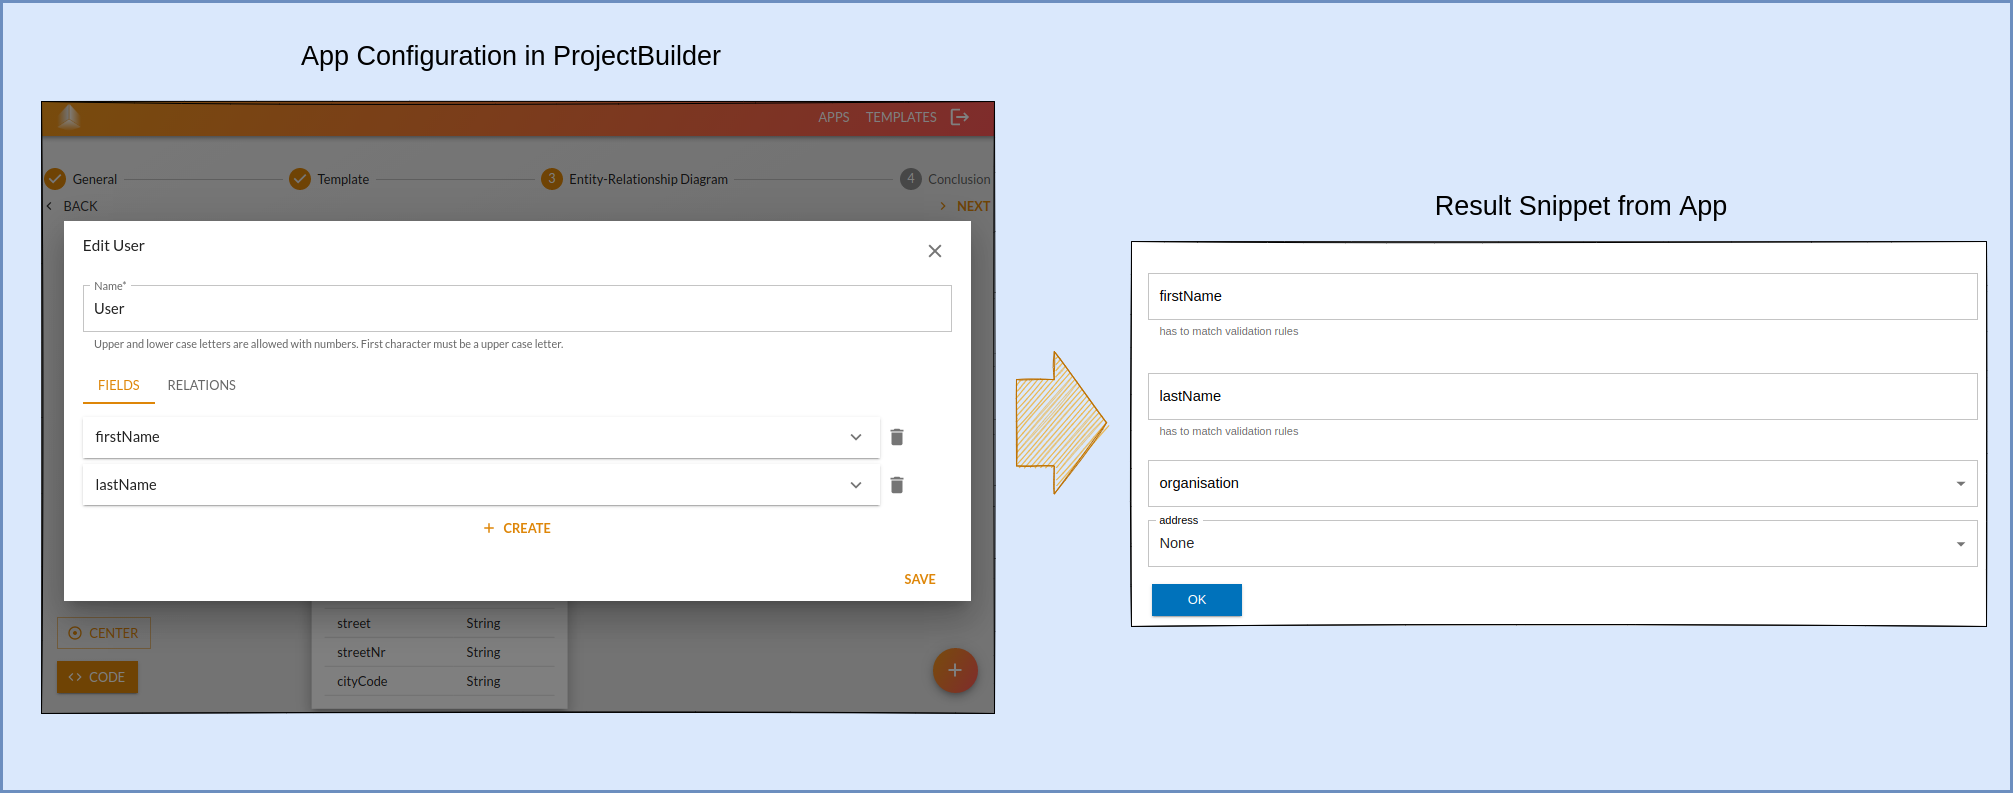The height and width of the screenshot is (794, 2013).
Task: Click the blue OK button
Action: coord(1196,600)
